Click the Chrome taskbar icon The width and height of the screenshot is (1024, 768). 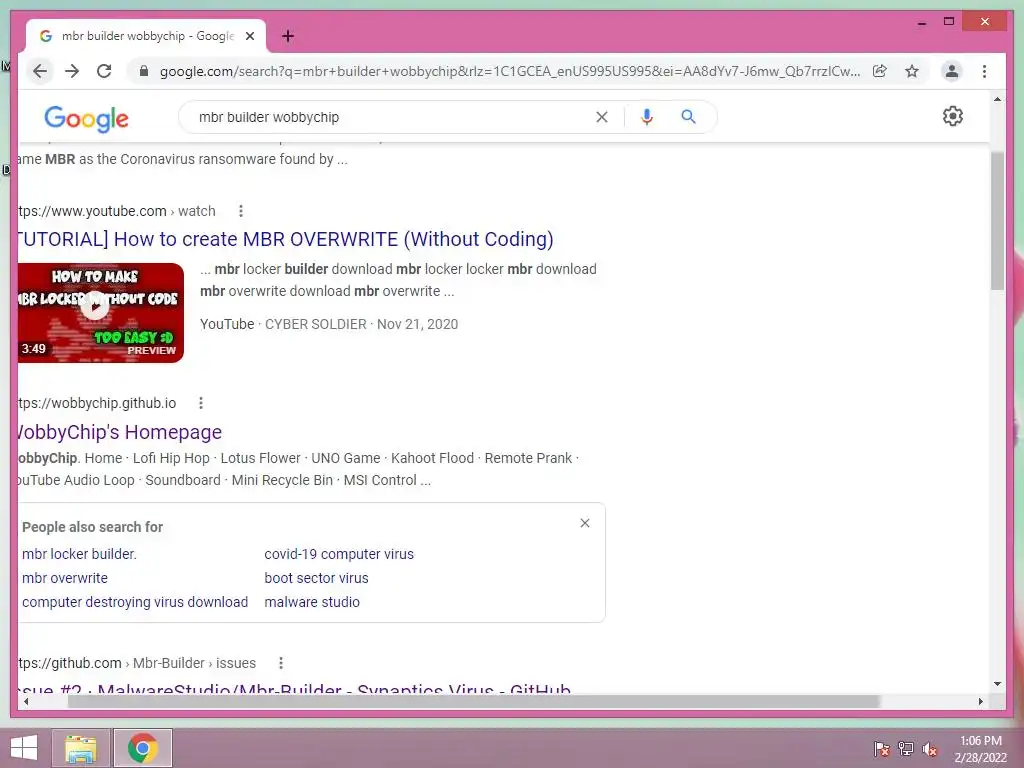coord(143,748)
